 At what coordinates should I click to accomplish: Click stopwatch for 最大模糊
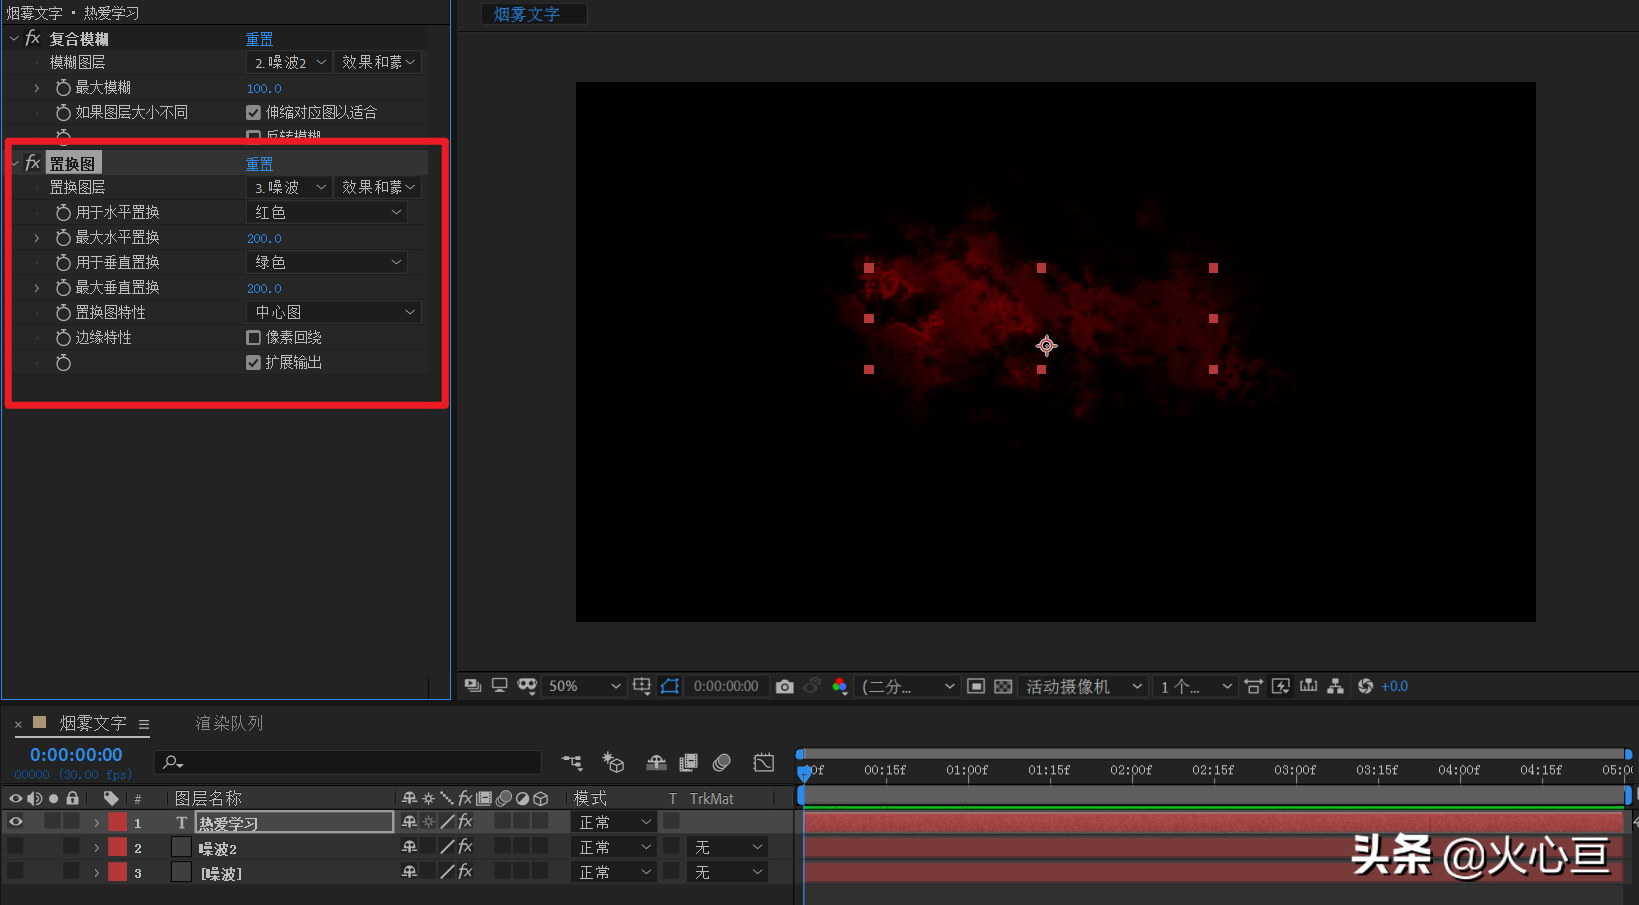[x=63, y=88]
